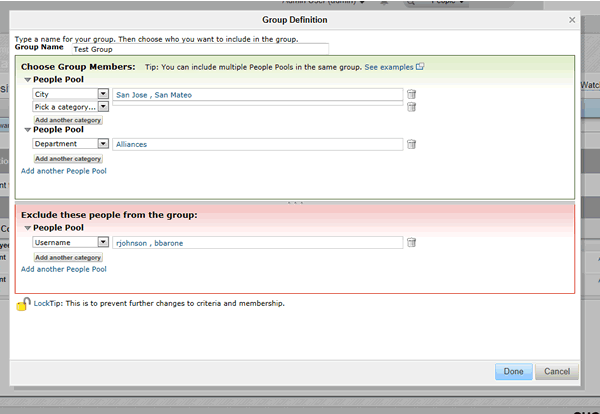The height and width of the screenshot is (414, 600).
Task: Close the Group Definition dialog
Action: tap(572, 20)
